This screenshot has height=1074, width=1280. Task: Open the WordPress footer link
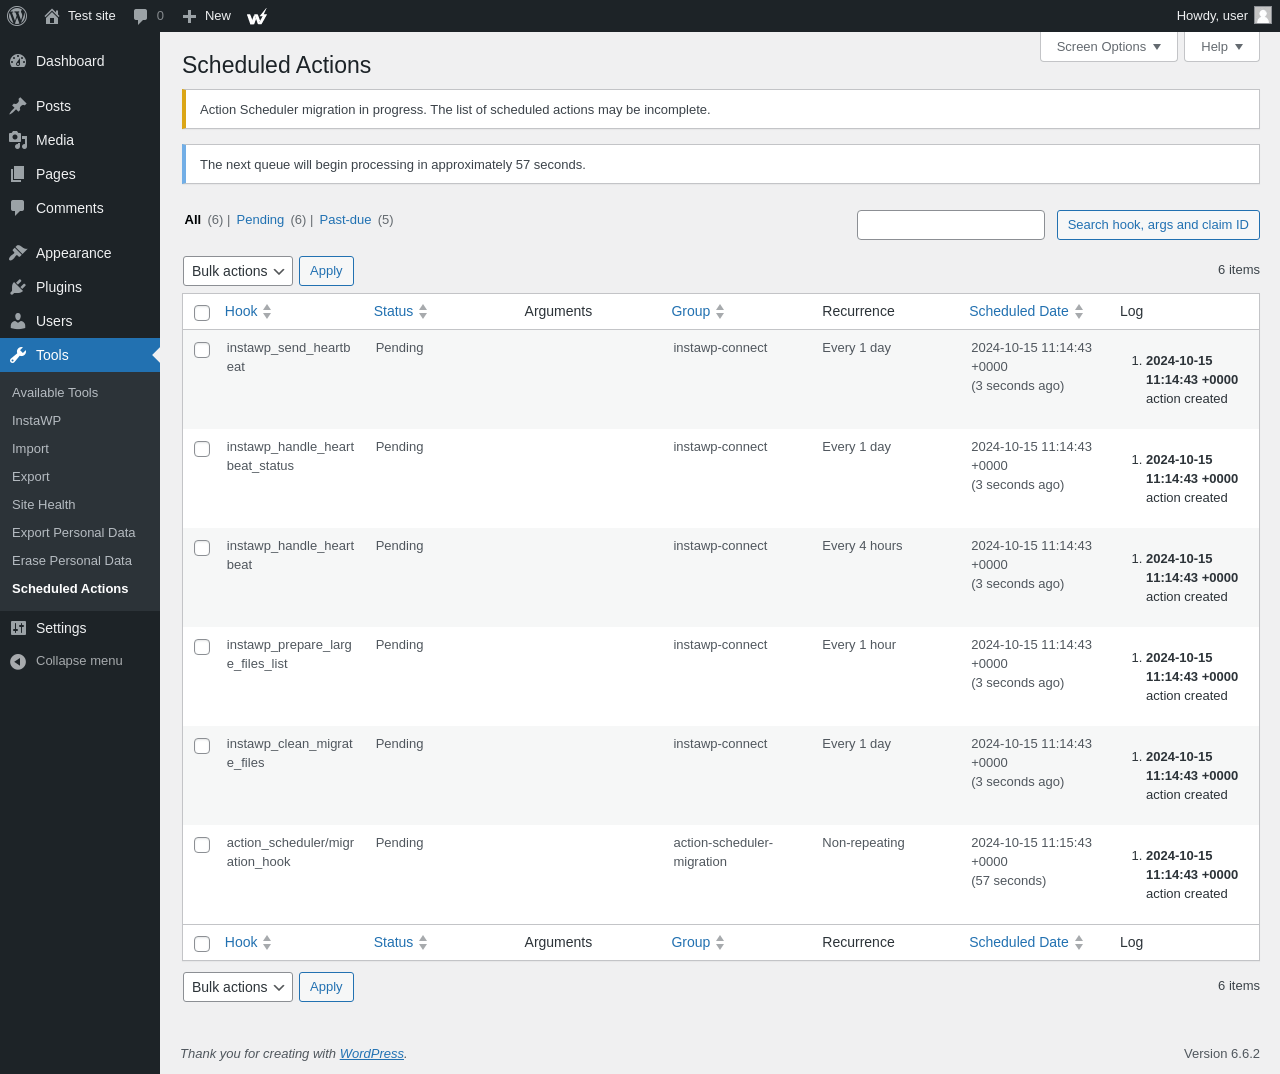(x=372, y=1054)
